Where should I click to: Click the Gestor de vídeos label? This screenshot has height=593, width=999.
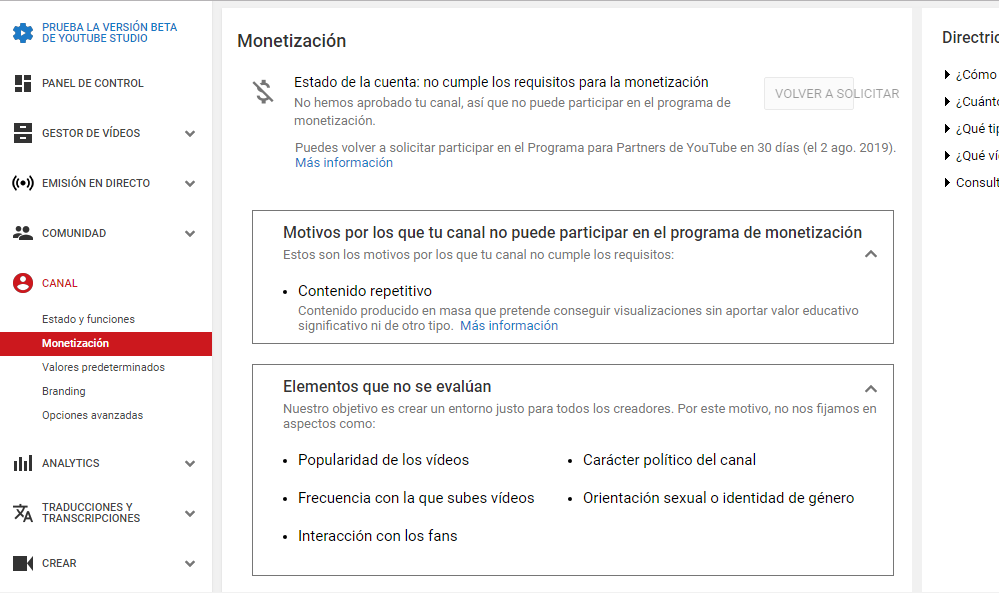coord(91,133)
